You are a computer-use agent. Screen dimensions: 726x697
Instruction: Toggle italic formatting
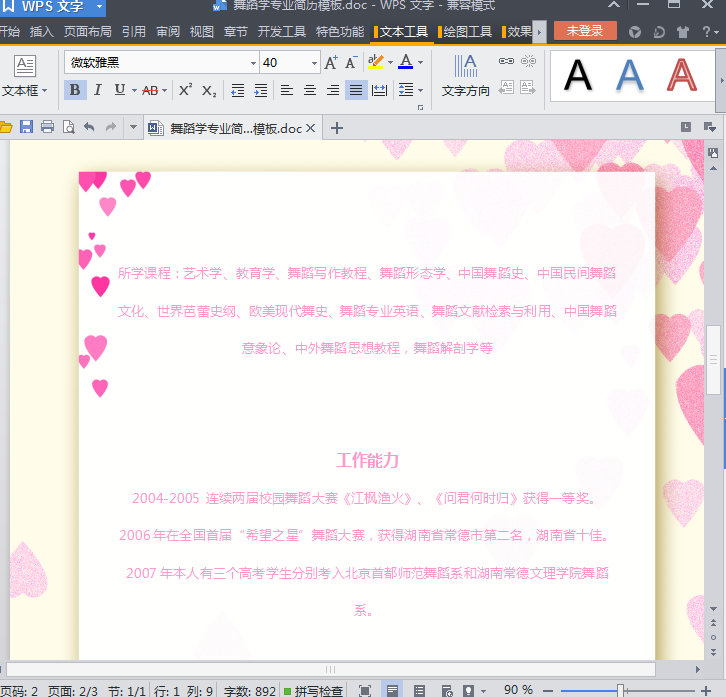97,90
